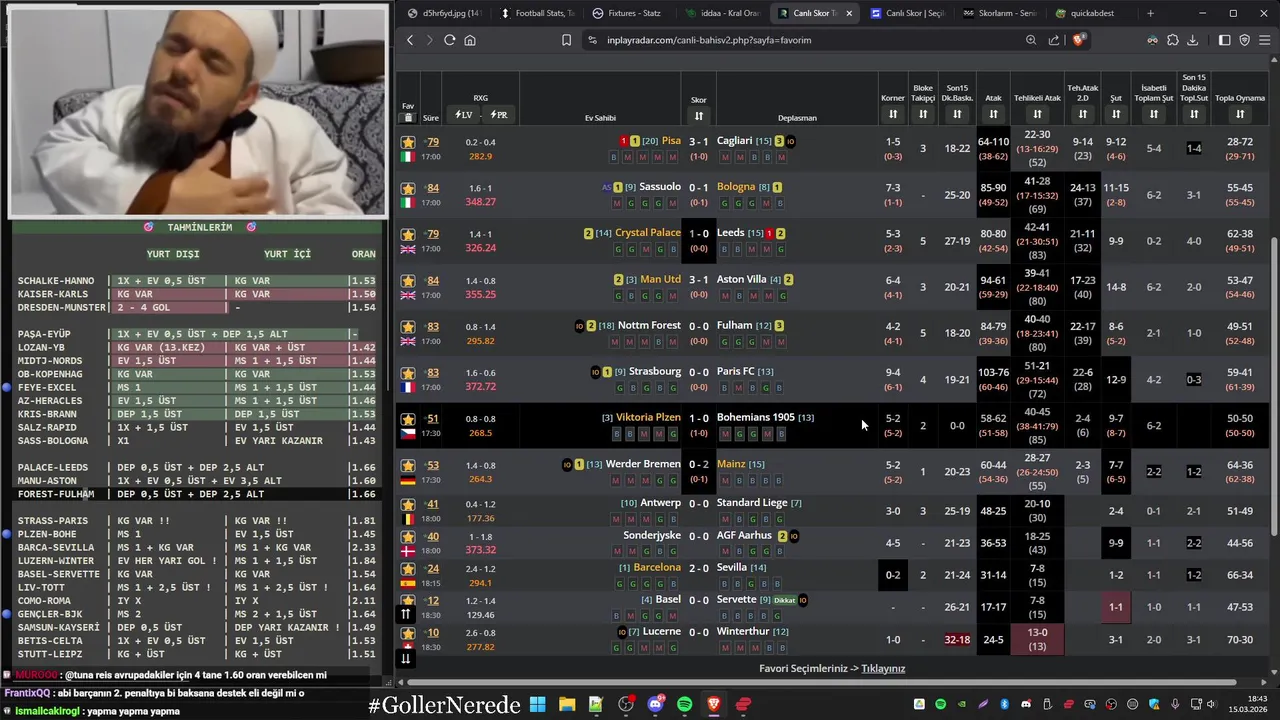Sort table by Skor column
This screenshot has width=1280, height=720.
pos(699,116)
